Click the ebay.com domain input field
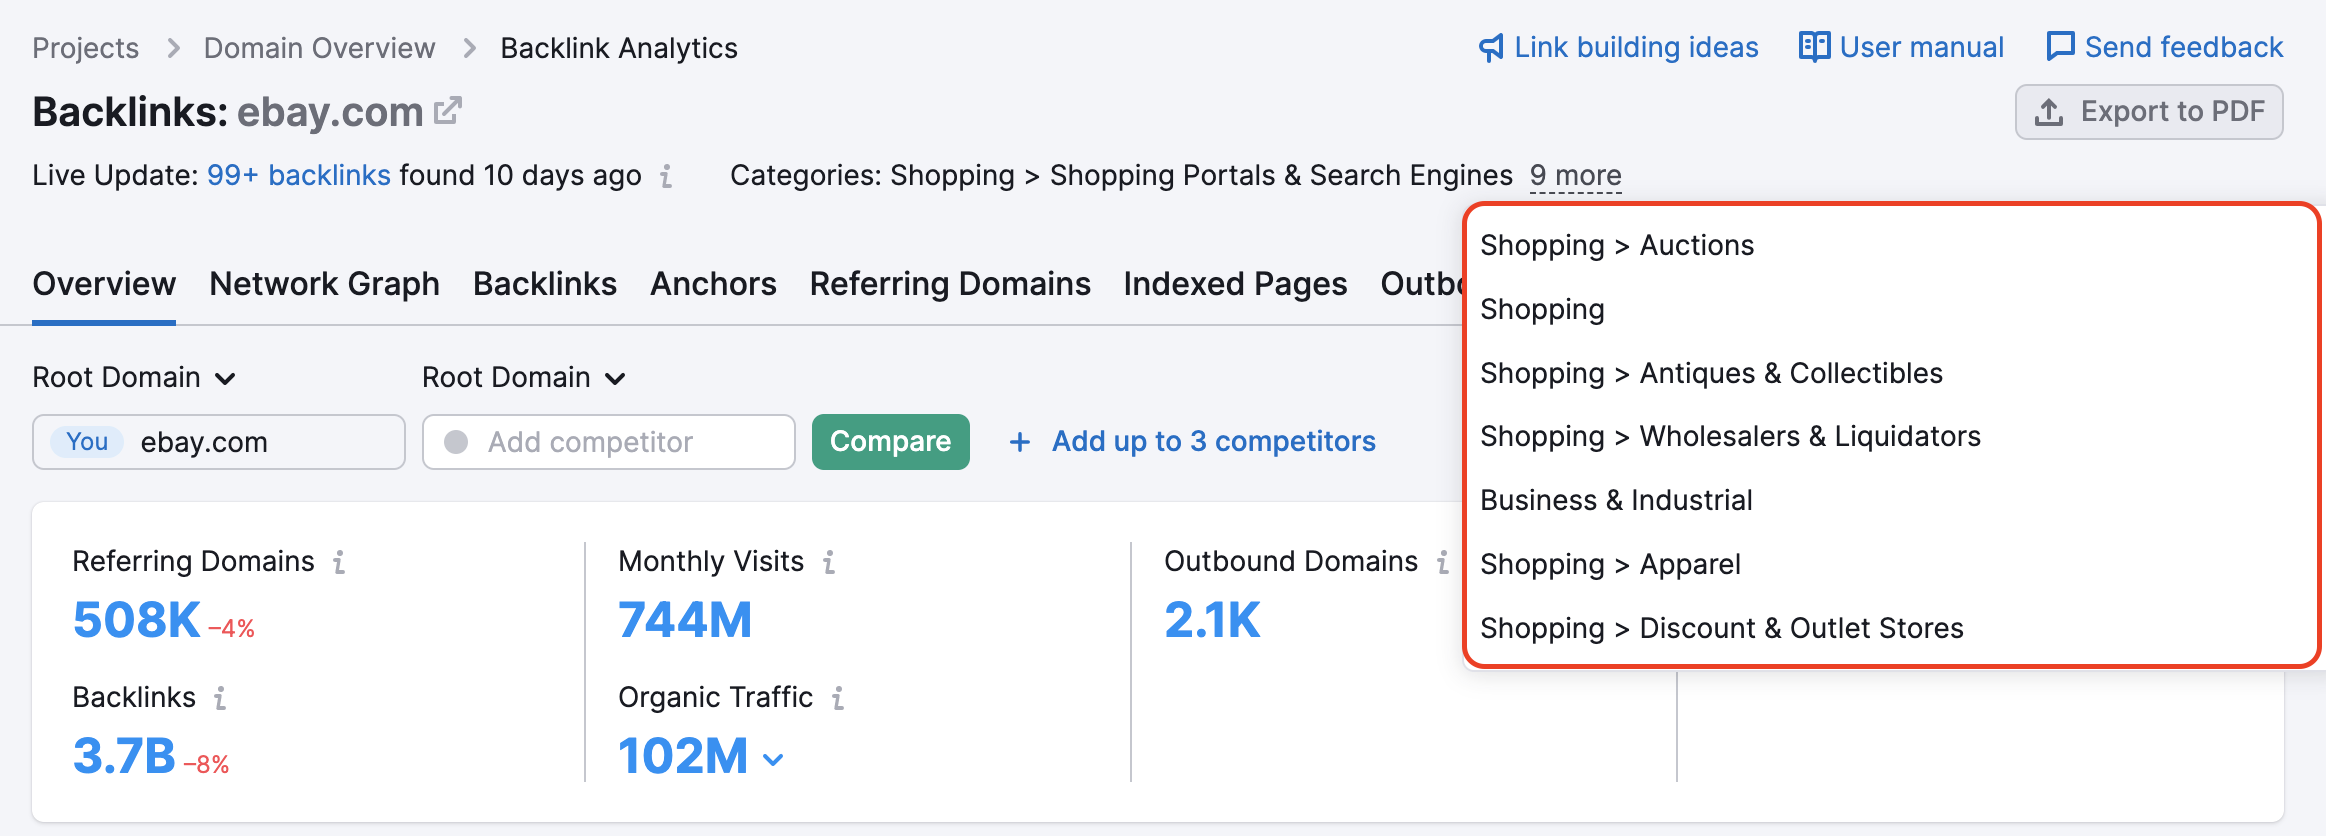 pos(219,442)
